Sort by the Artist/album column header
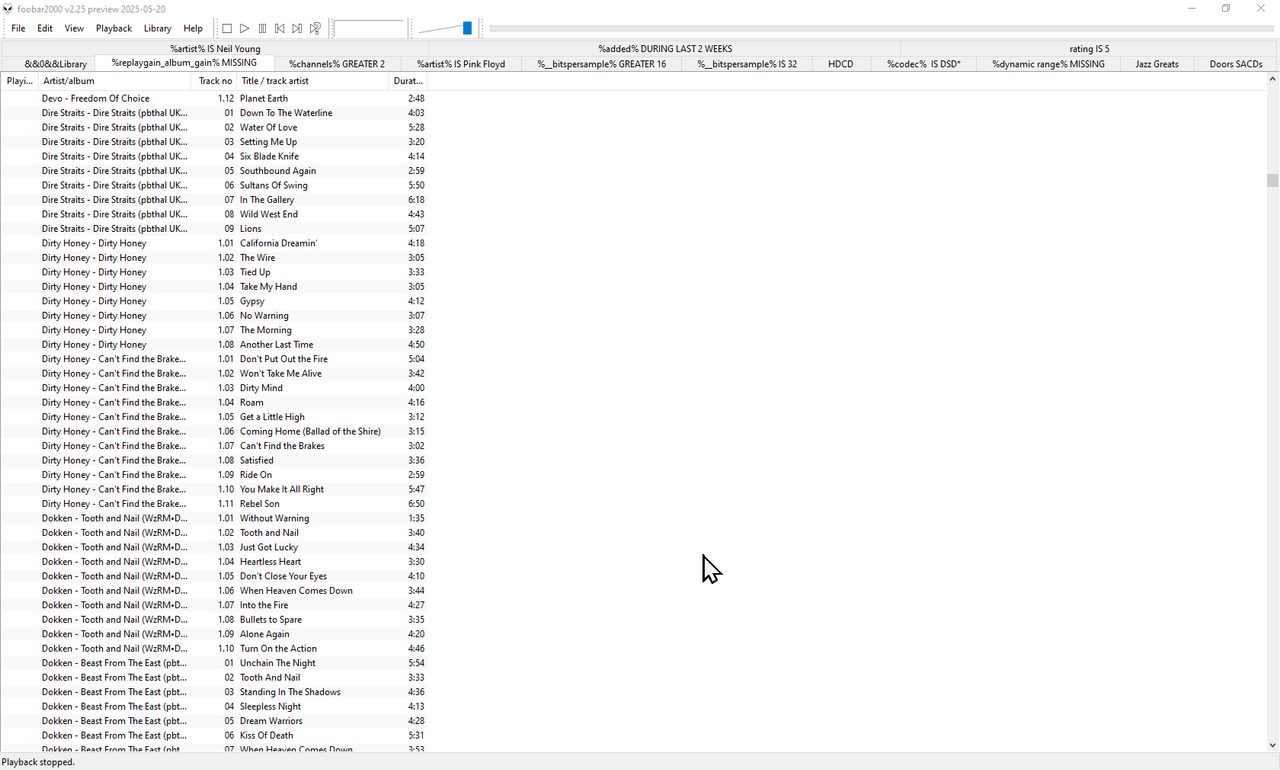Screen dimensions: 1280x770 [114, 81]
